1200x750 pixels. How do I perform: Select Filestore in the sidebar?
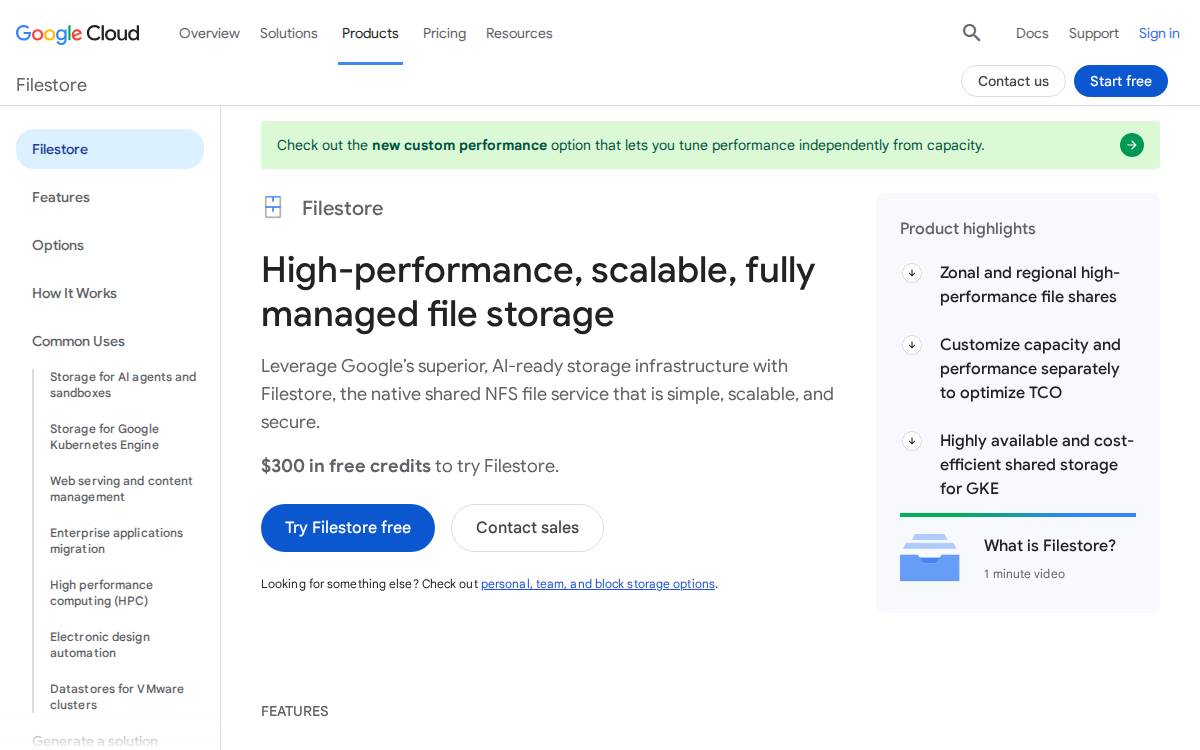point(110,149)
